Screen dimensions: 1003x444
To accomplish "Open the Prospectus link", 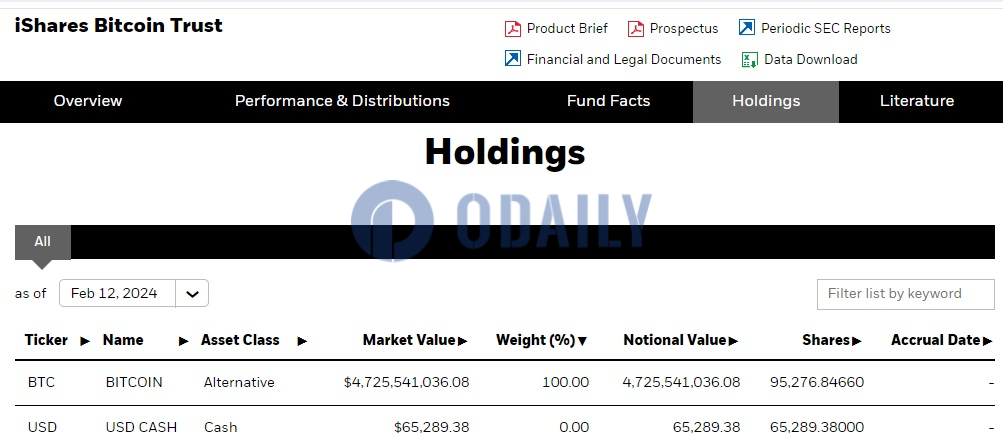I will coord(684,29).
